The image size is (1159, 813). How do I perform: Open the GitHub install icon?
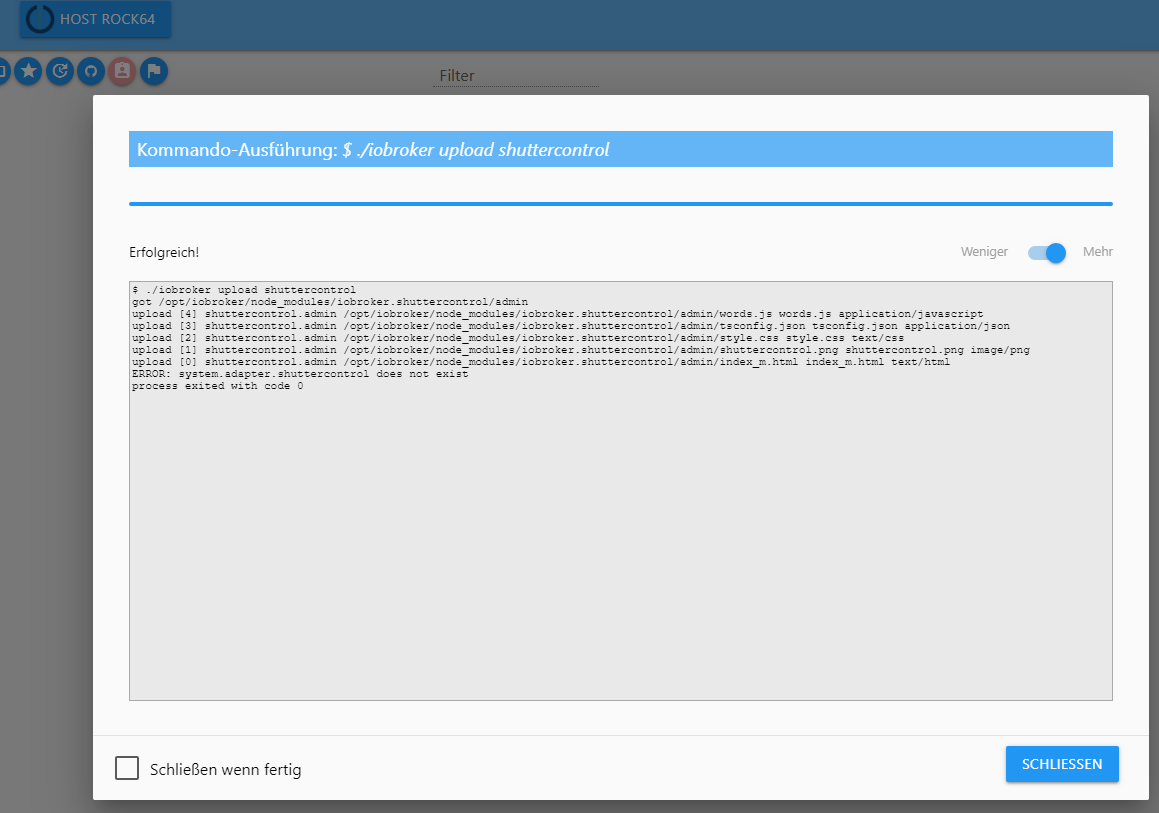click(91, 71)
